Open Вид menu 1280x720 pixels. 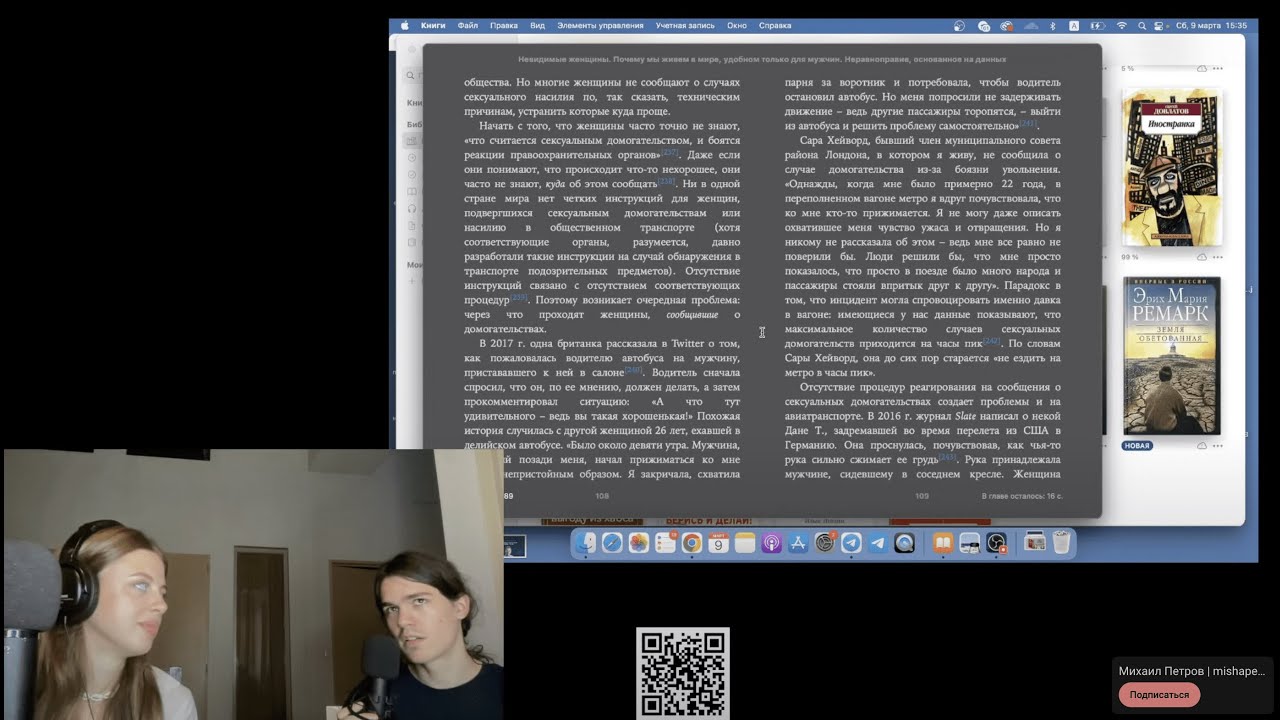click(537, 25)
